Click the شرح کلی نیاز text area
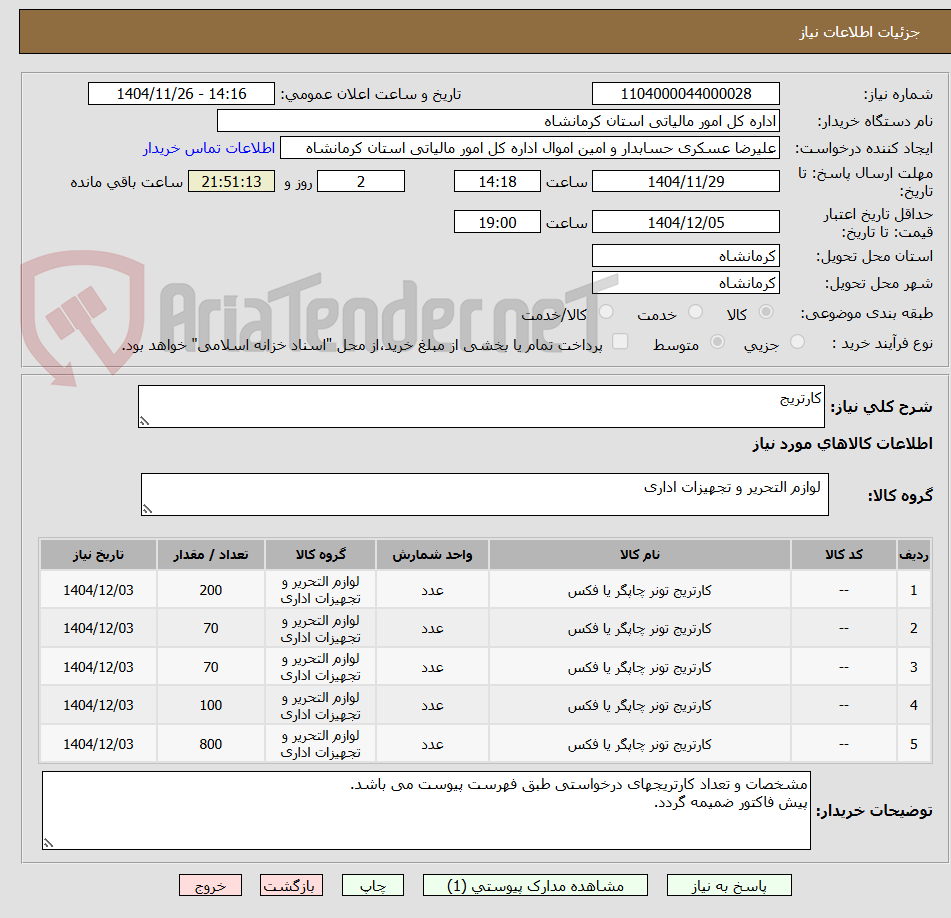Viewport: 951px width, 918px height. [x=481, y=406]
